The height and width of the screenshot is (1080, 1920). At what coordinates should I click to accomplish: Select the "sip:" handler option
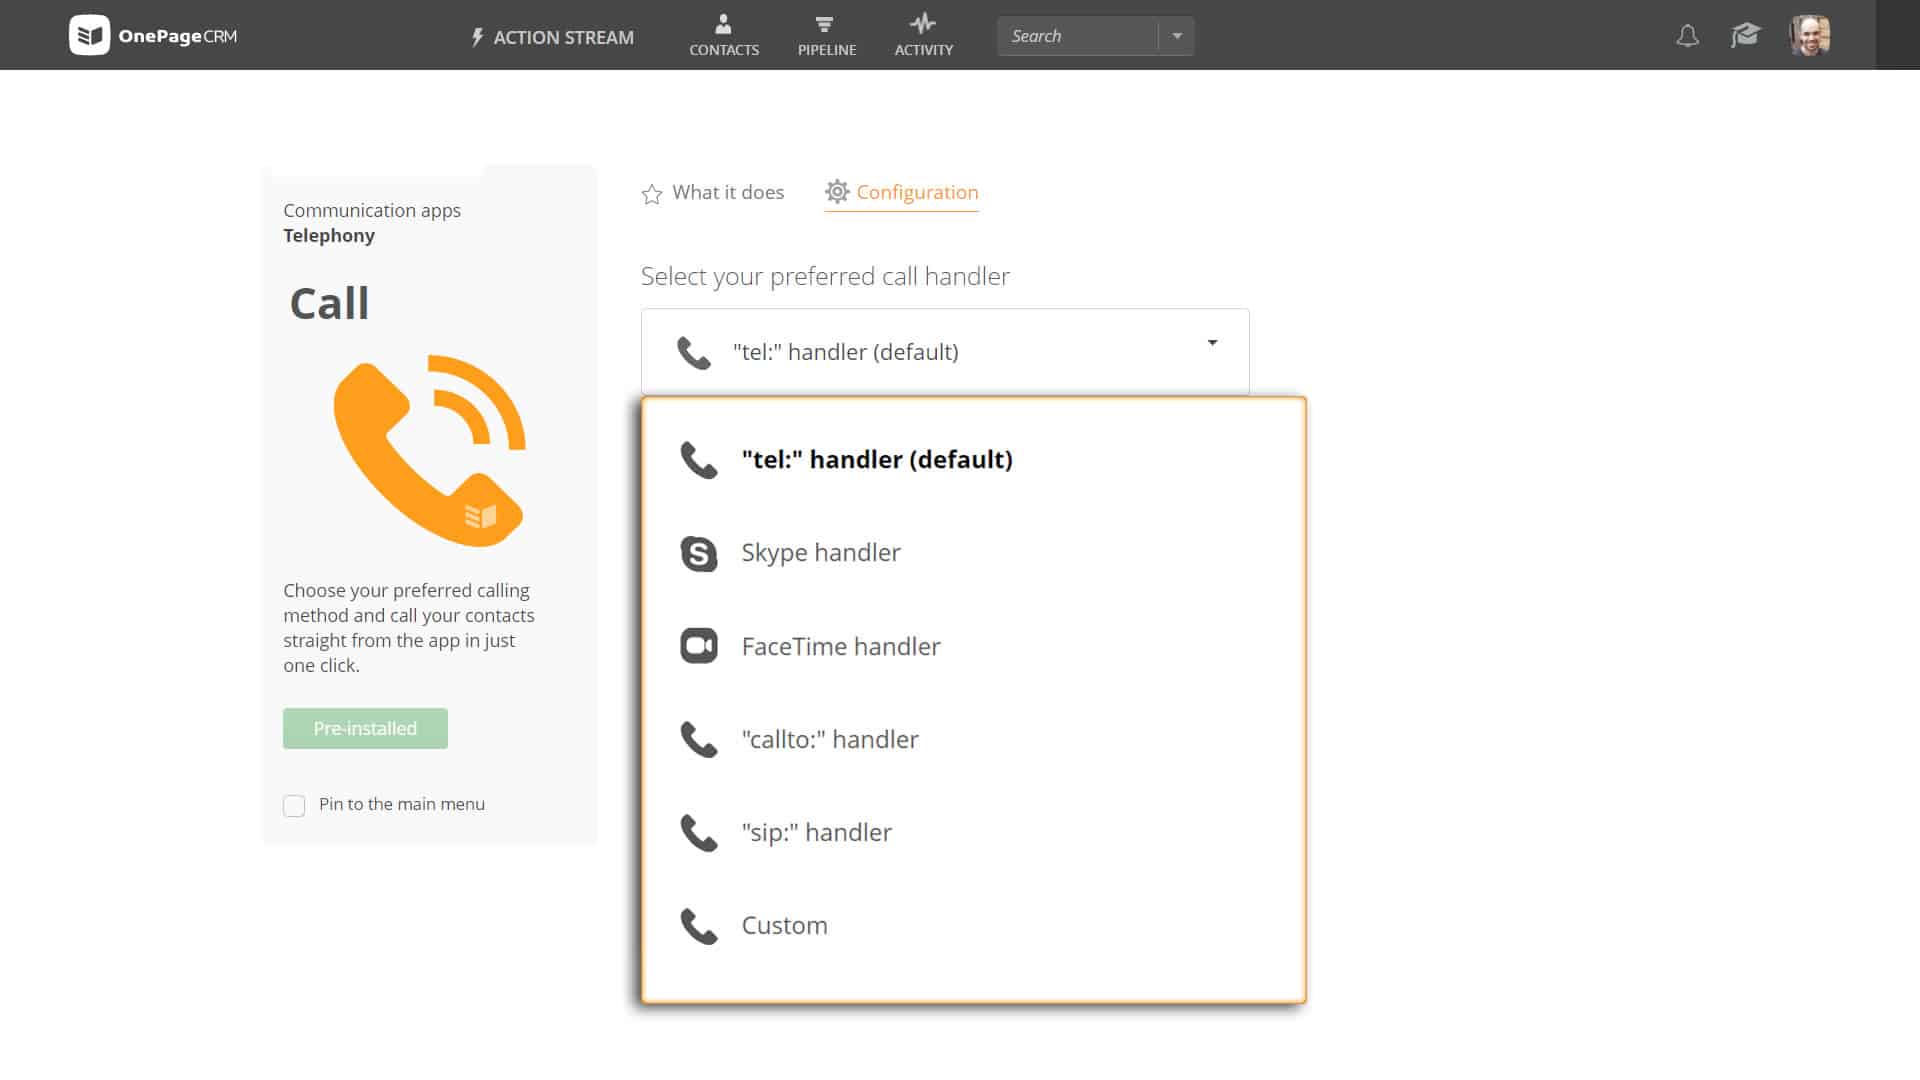[x=974, y=832]
